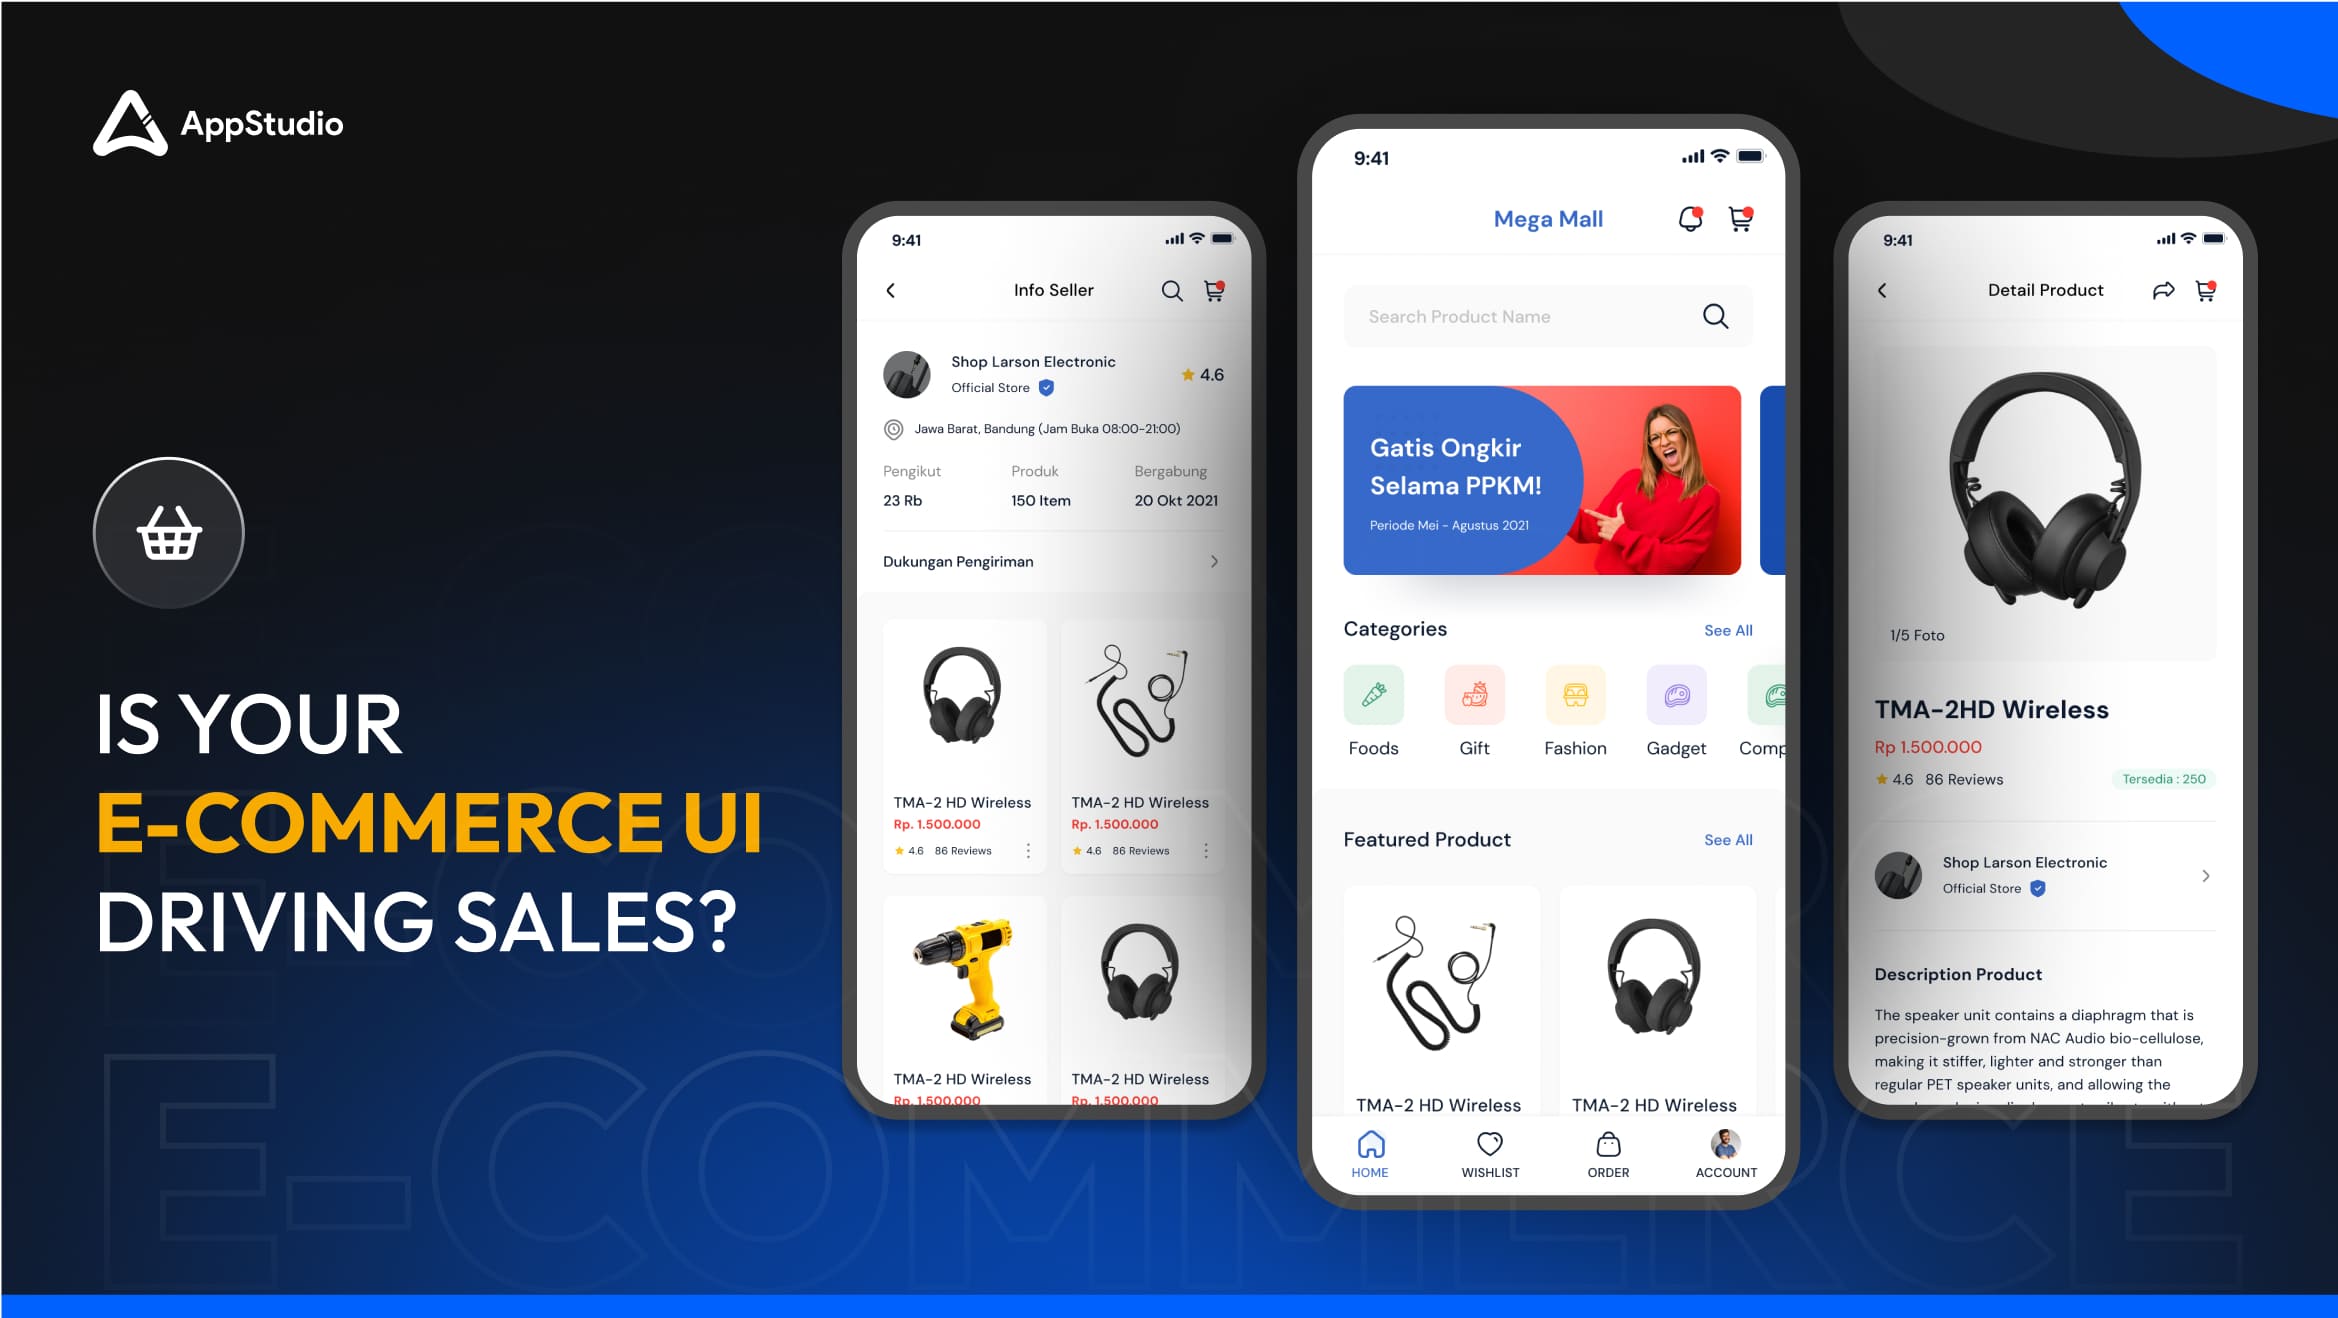Tap the back arrow on Info Seller
The width and height of the screenshot is (2338, 1318).
click(888, 291)
